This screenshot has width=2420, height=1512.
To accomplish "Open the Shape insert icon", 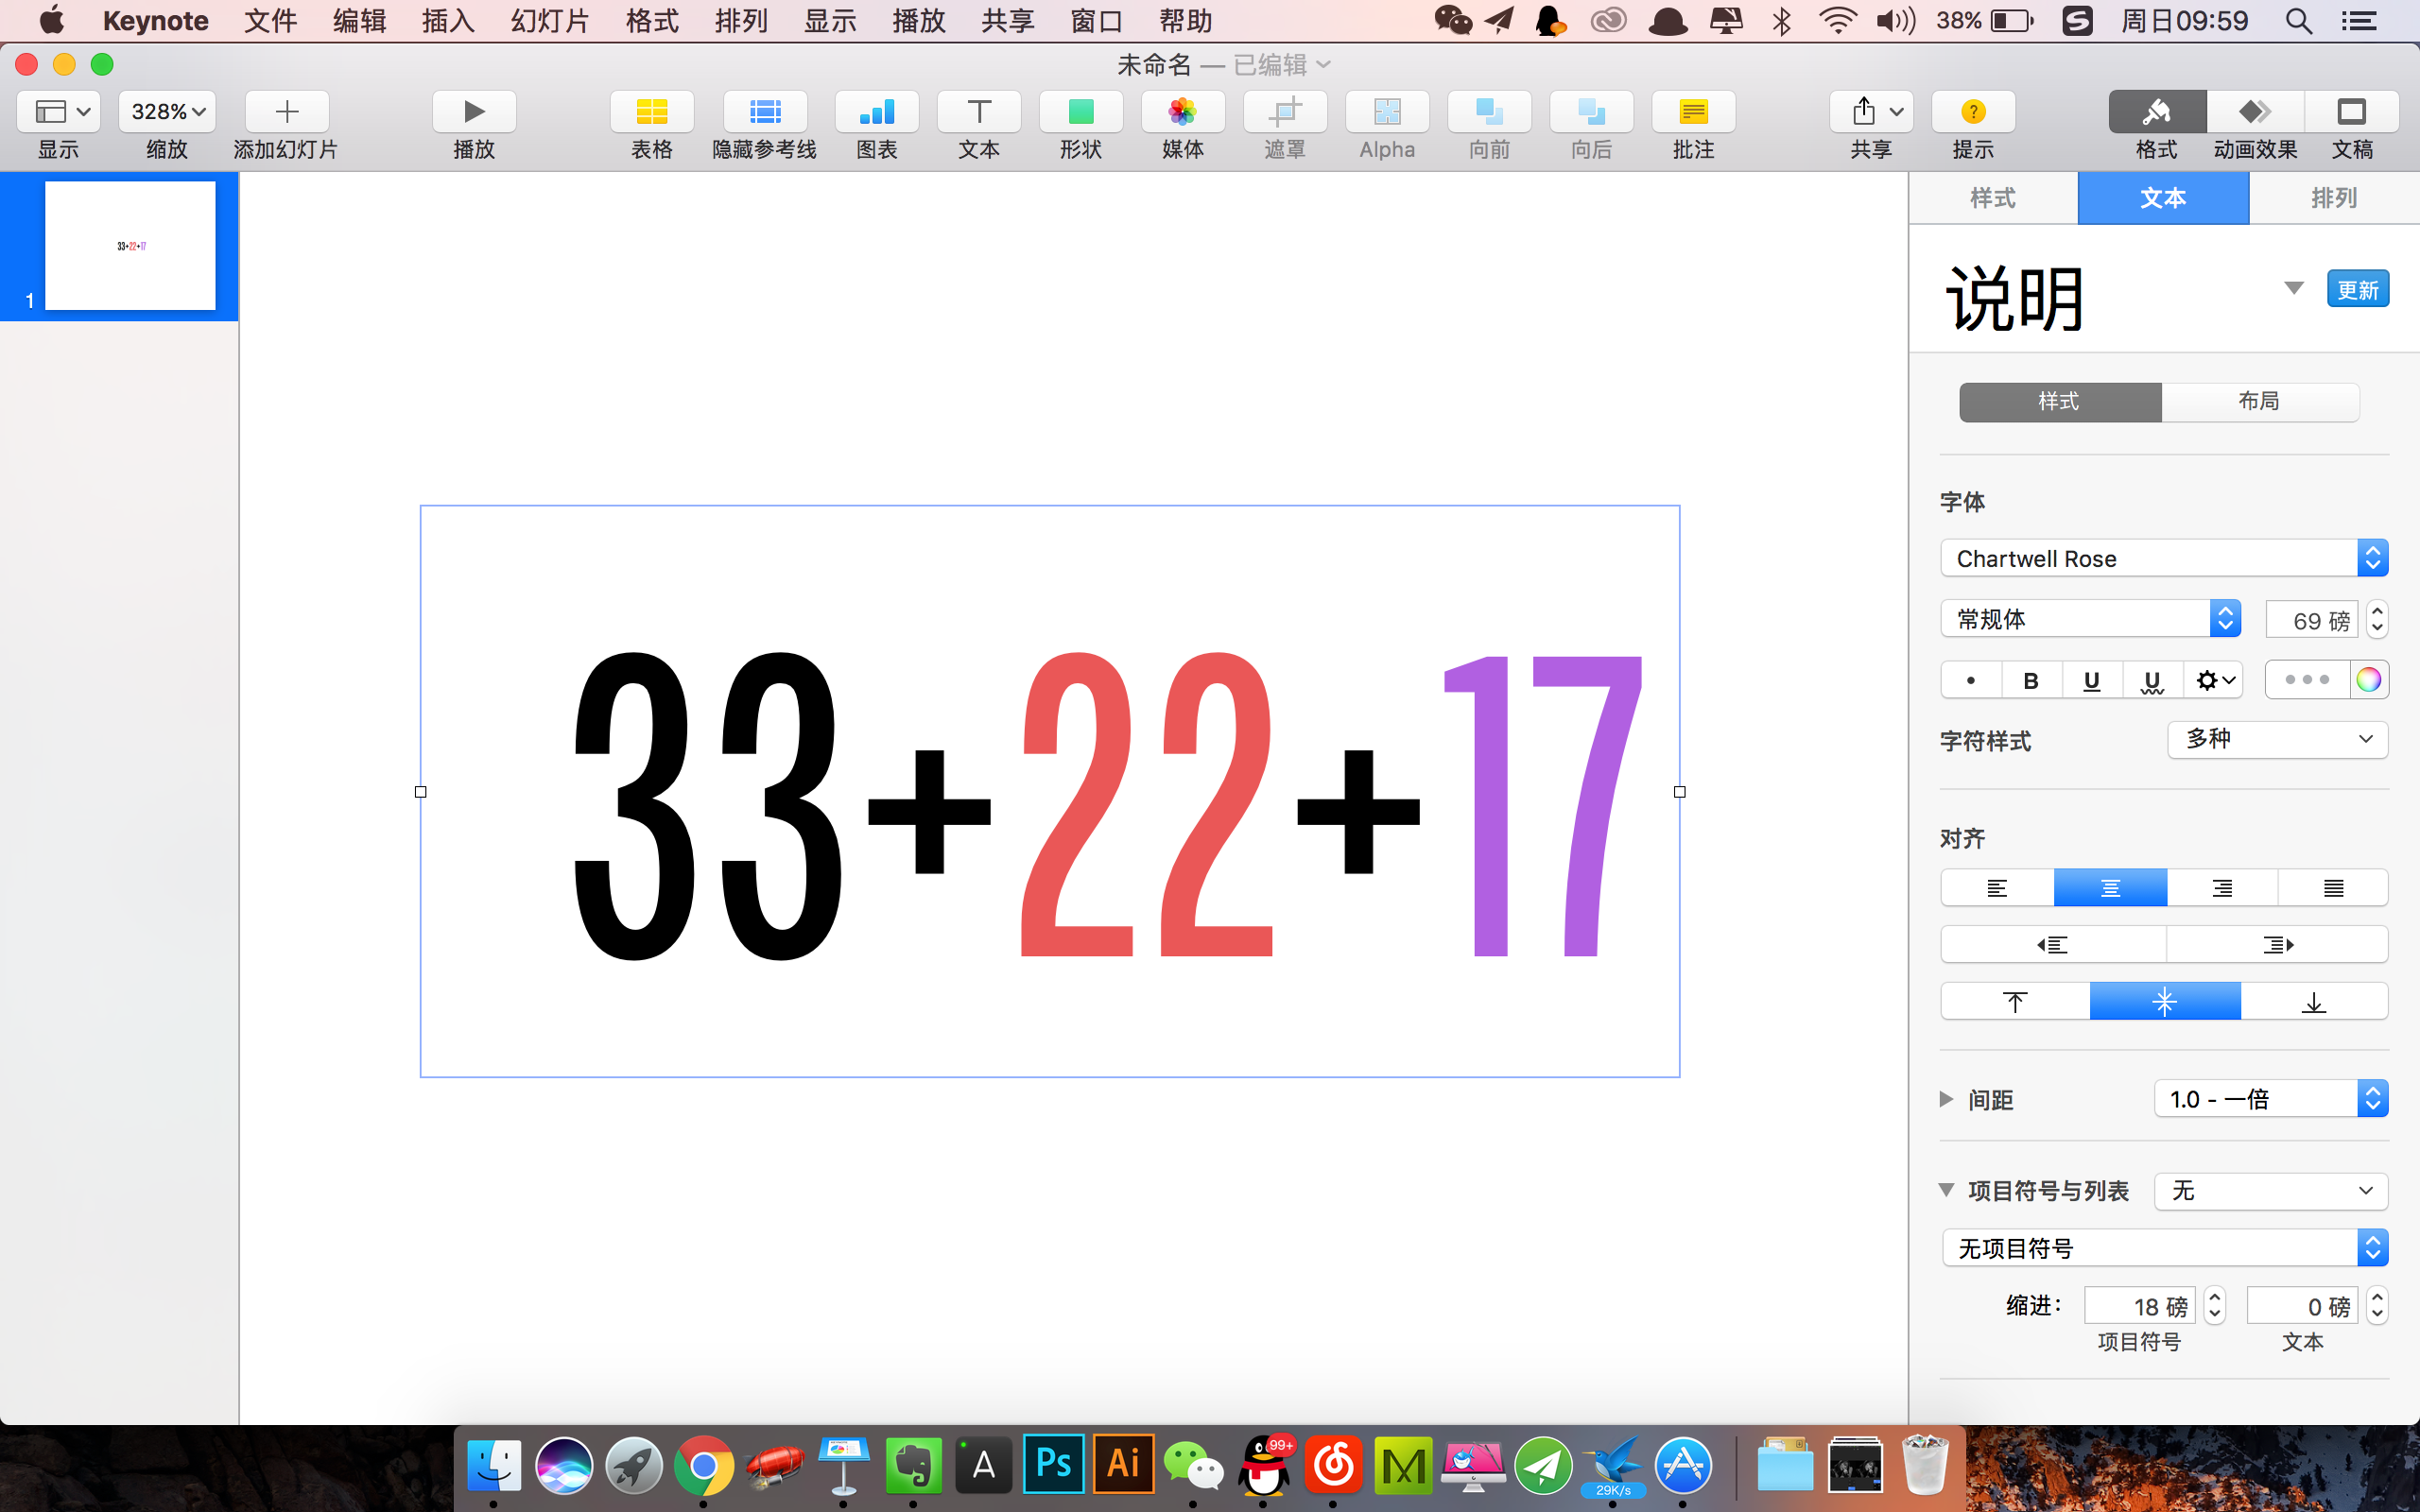I will tap(1080, 112).
